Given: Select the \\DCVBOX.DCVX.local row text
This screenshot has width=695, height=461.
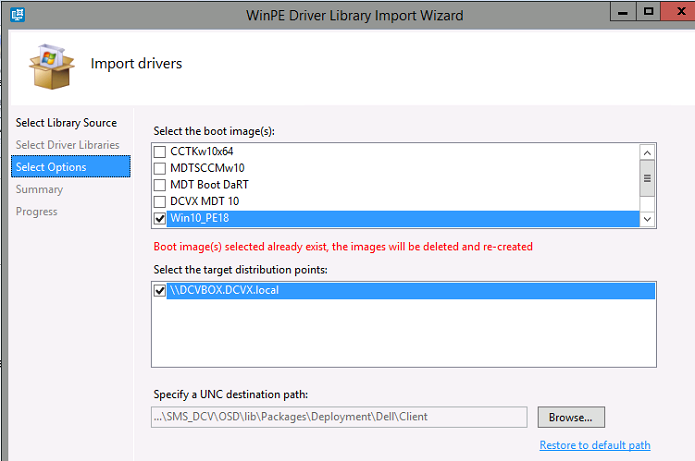Looking at the screenshot, I should point(224,290).
